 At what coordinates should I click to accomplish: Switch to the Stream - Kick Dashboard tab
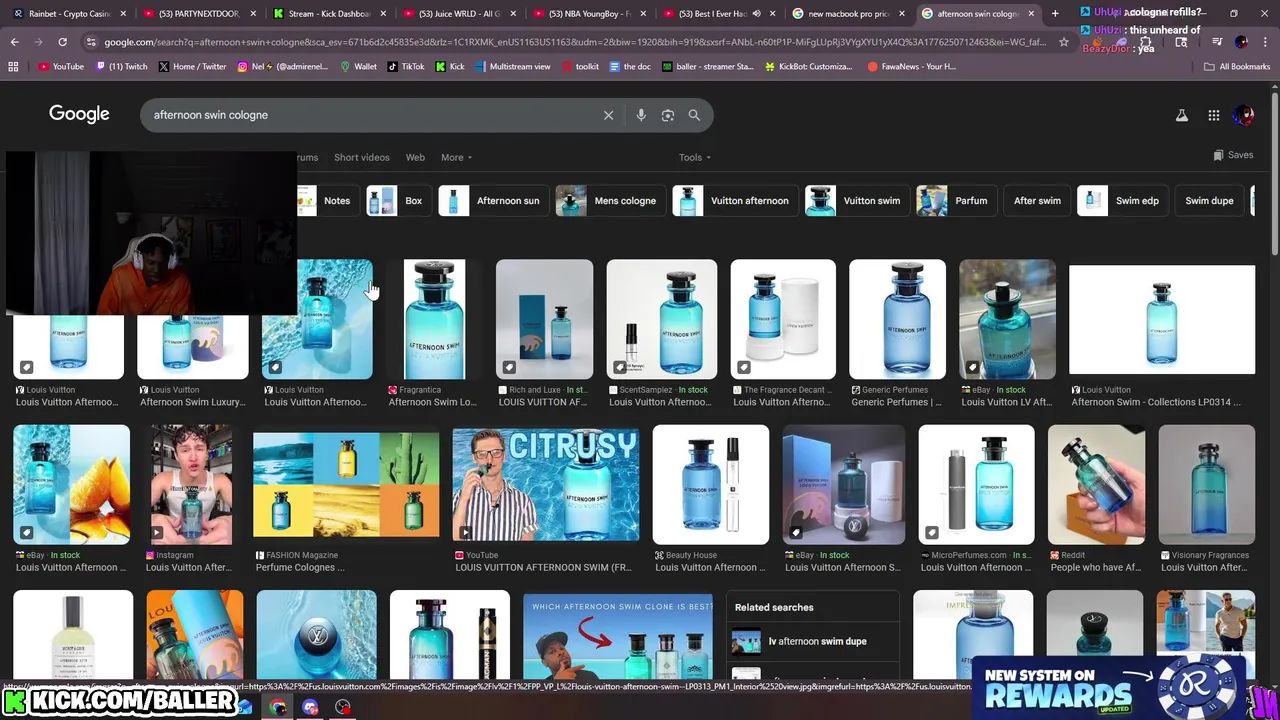328,14
